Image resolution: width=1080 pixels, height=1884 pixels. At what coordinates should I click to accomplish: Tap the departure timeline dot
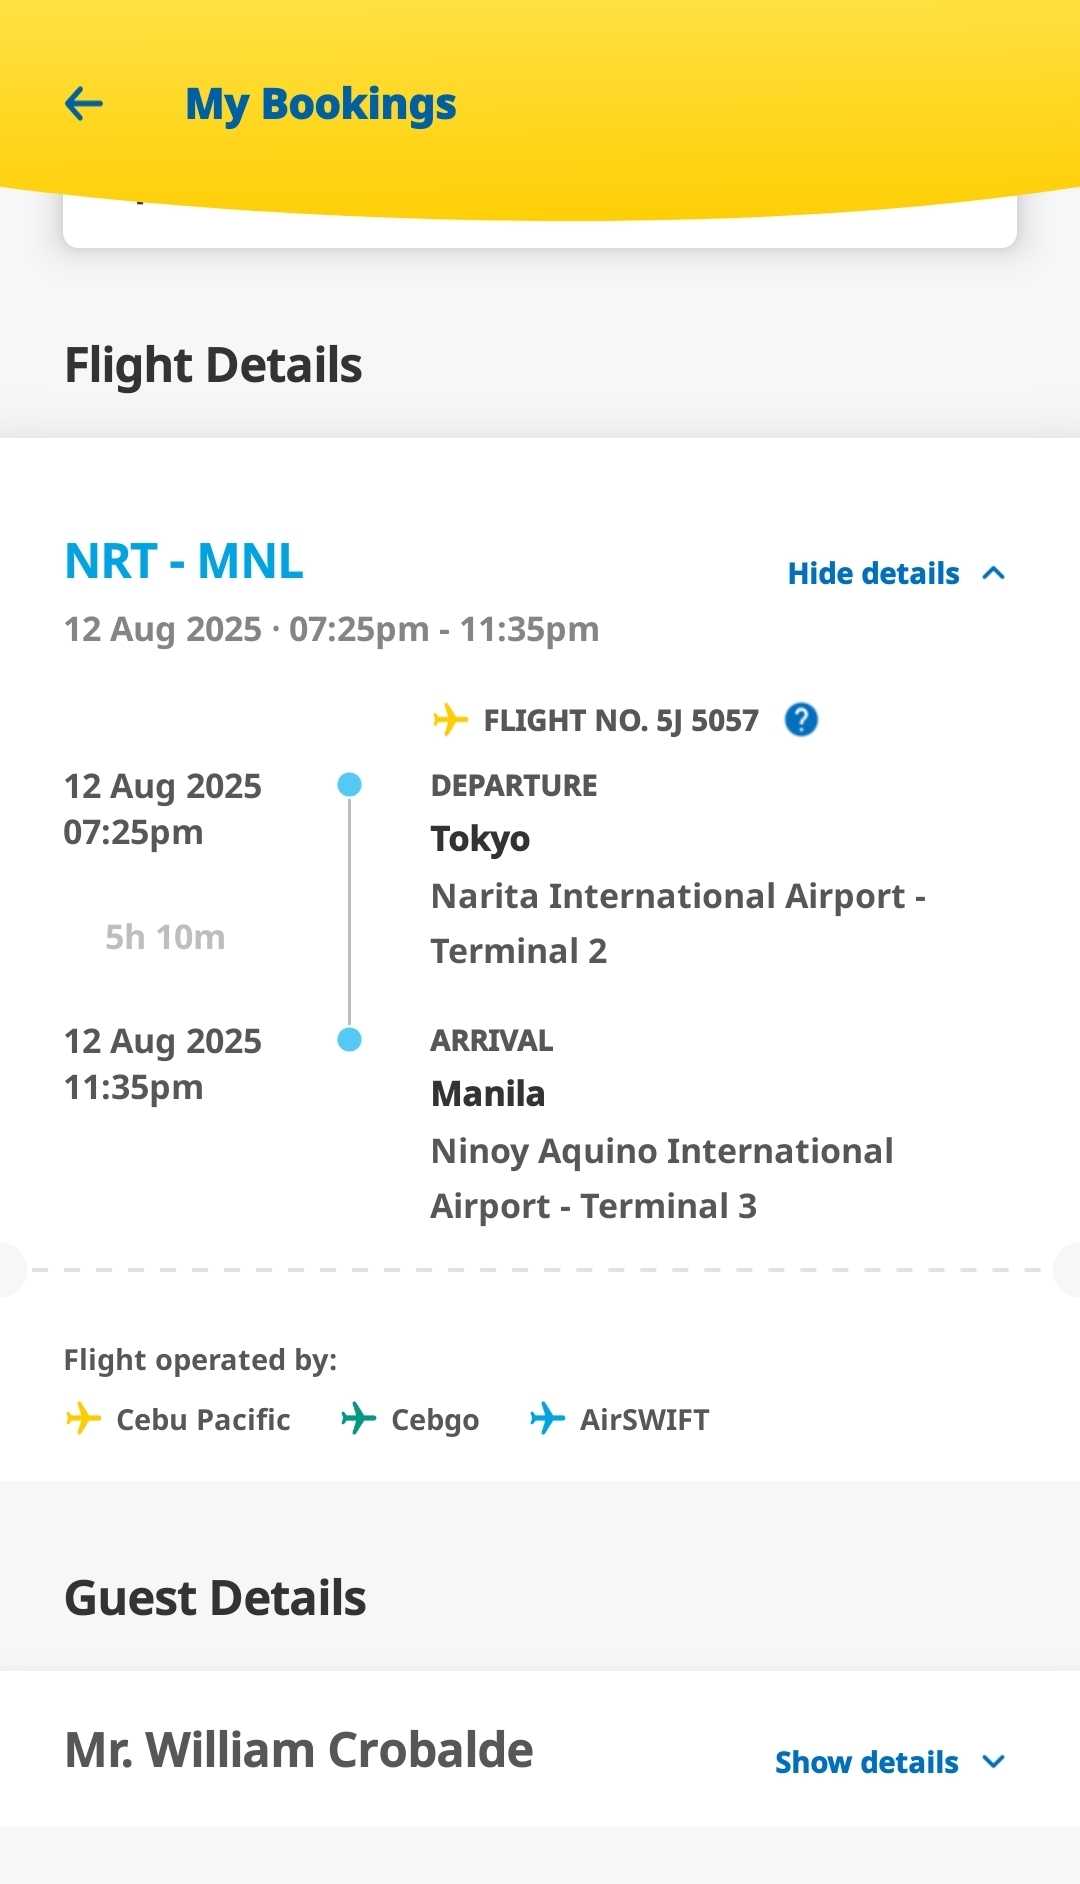click(349, 785)
